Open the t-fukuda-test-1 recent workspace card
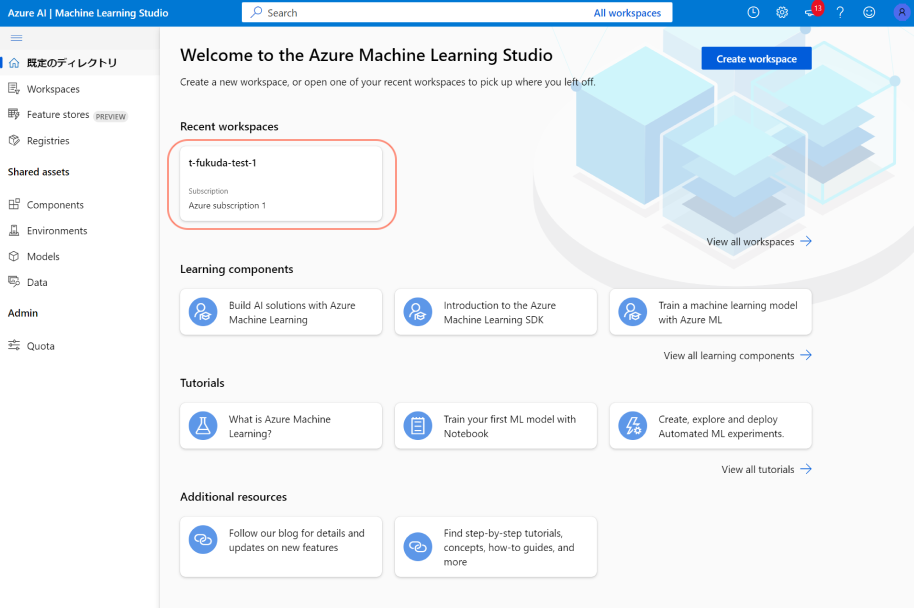This screenshot has height=608, width=914. point(281,184)
